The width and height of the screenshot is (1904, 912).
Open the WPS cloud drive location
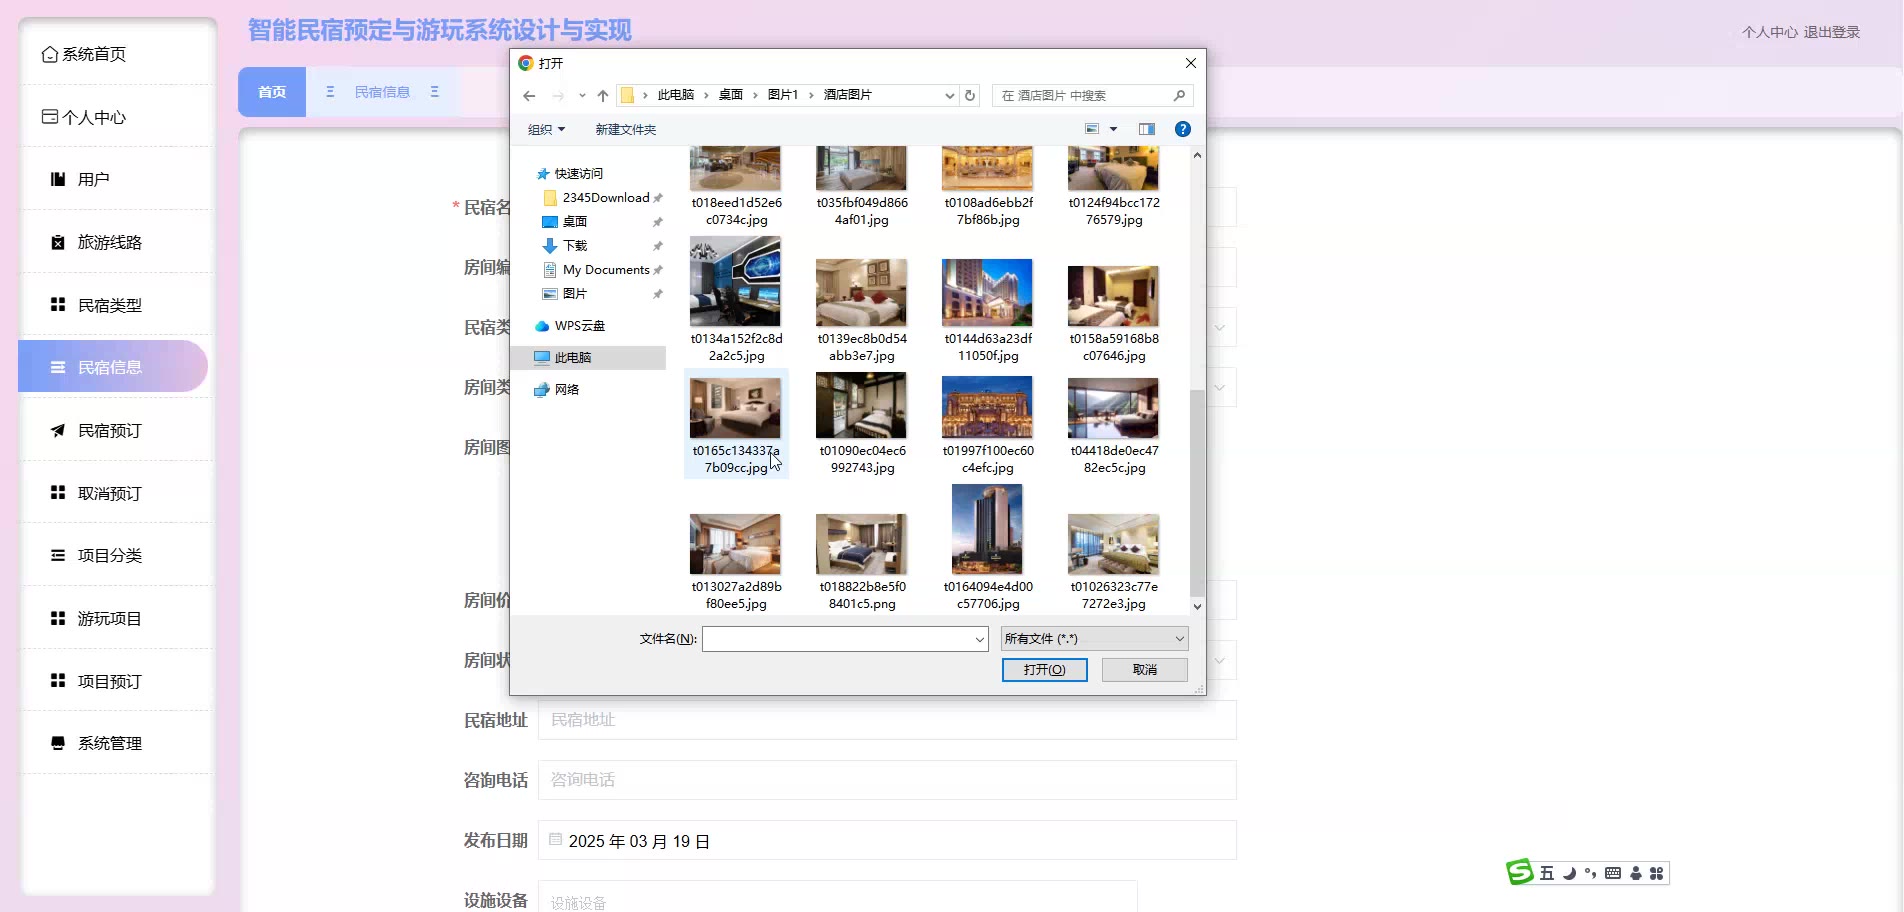[x=579, y=326]
